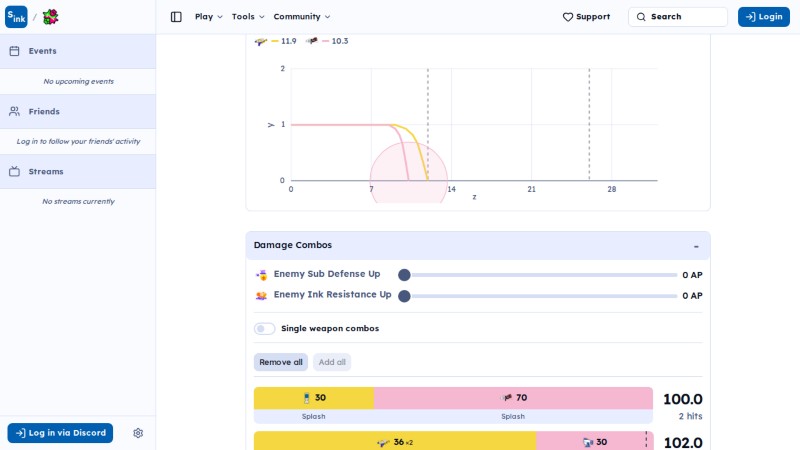This screenshot has width=800, height=450.
Task: Click 'No streams currently' text
Action: click(x=78, y=202)
